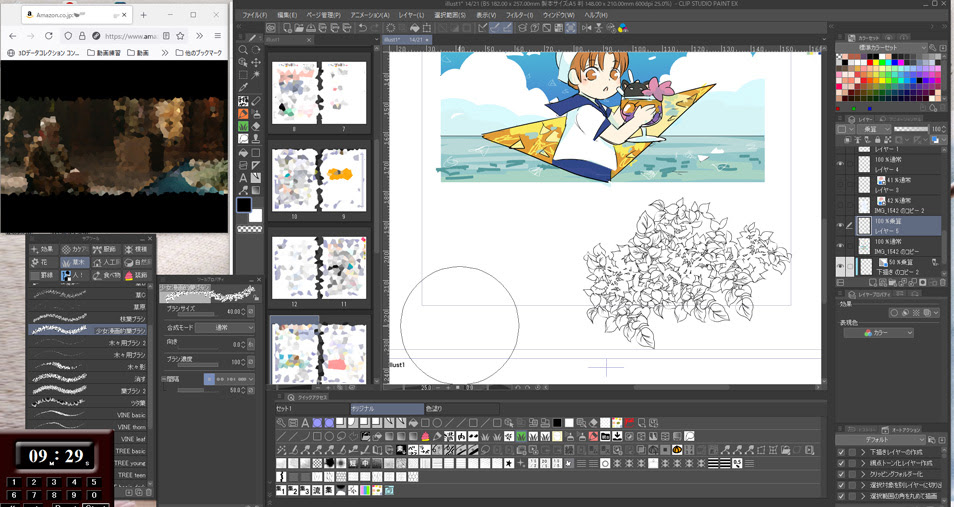Open the 動画練習 bookmark folder
Screen dimensions: 954x507
click(x=103, y=53)
